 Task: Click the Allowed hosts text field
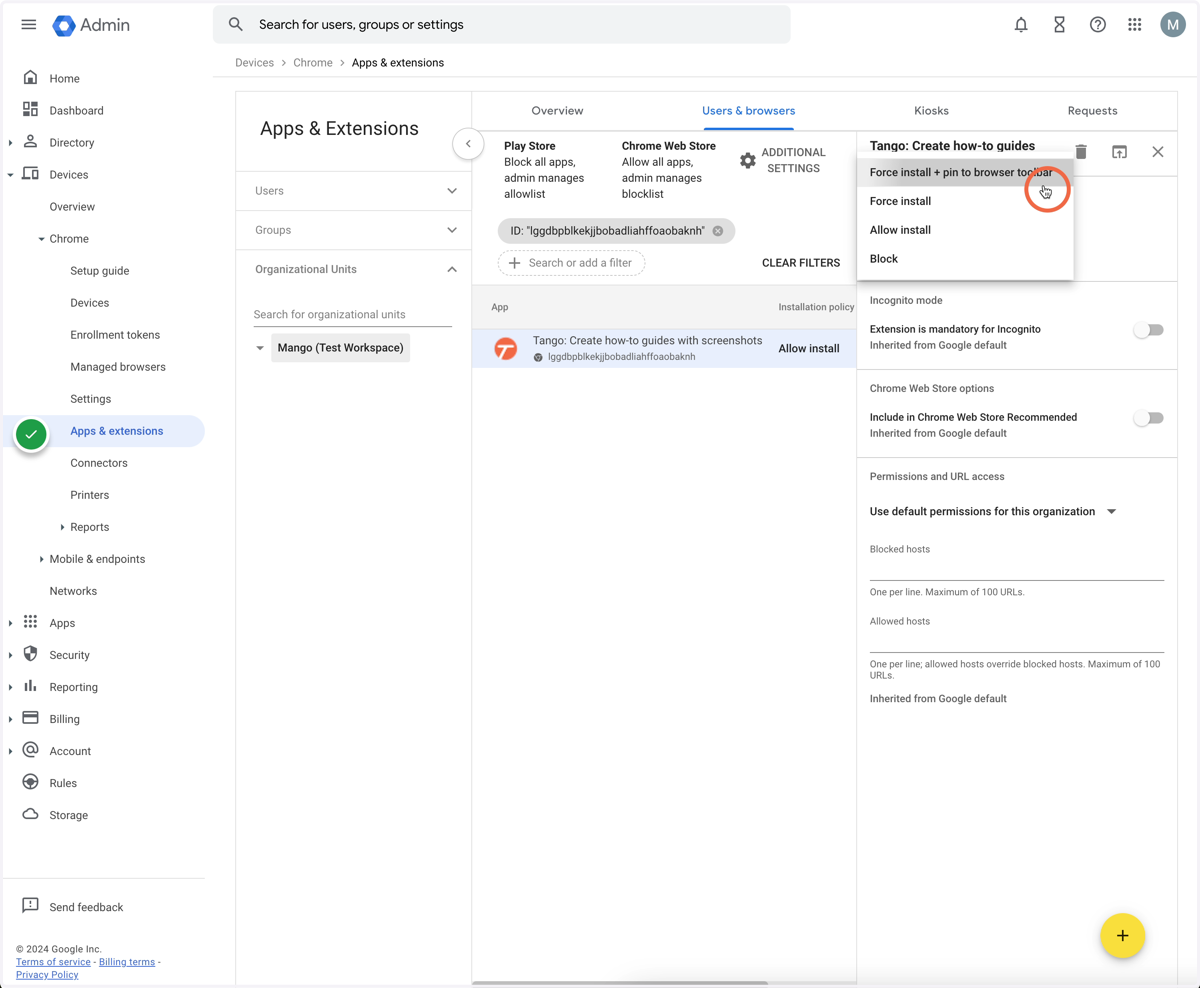pyautogui.click(x=1016, y=640)
